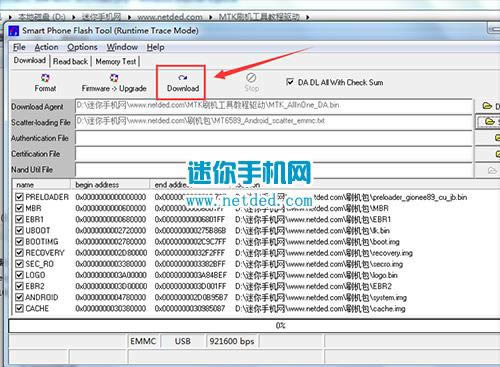500x367 pixels.
Task: Open the MTK folder breadcrumb in Explorer
Action: point(259,17)
